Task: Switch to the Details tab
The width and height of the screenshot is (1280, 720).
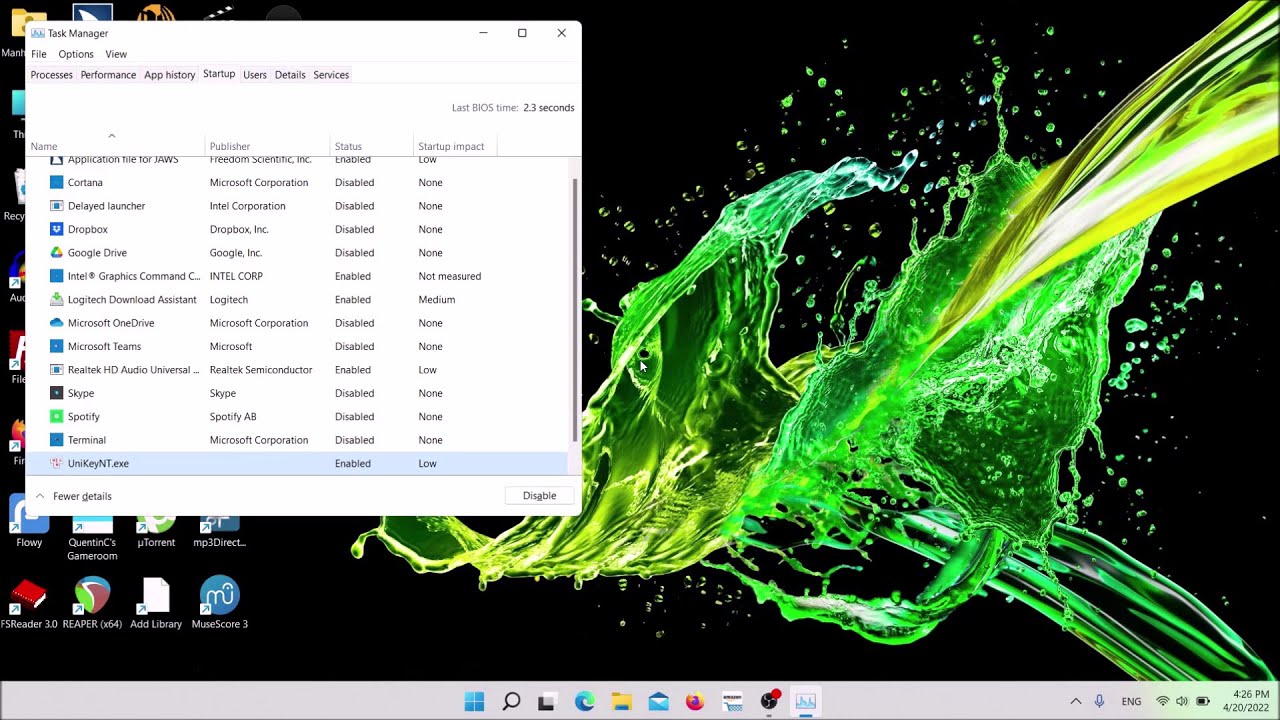Action: point(290,75)
